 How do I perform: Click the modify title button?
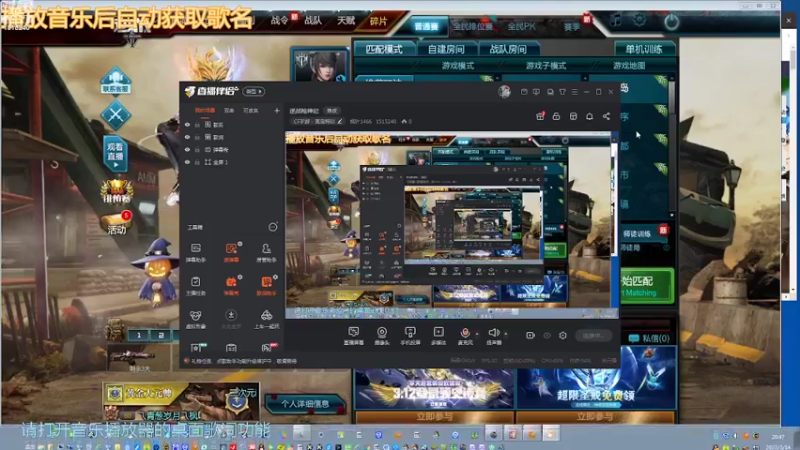pos(332,111)
